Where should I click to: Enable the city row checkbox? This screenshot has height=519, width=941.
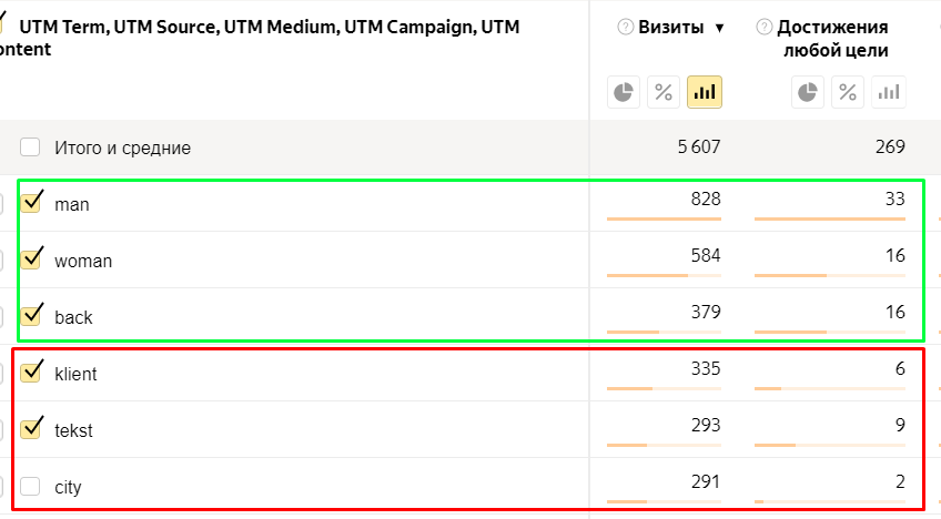pyautogui.click(x=30, y=486)
